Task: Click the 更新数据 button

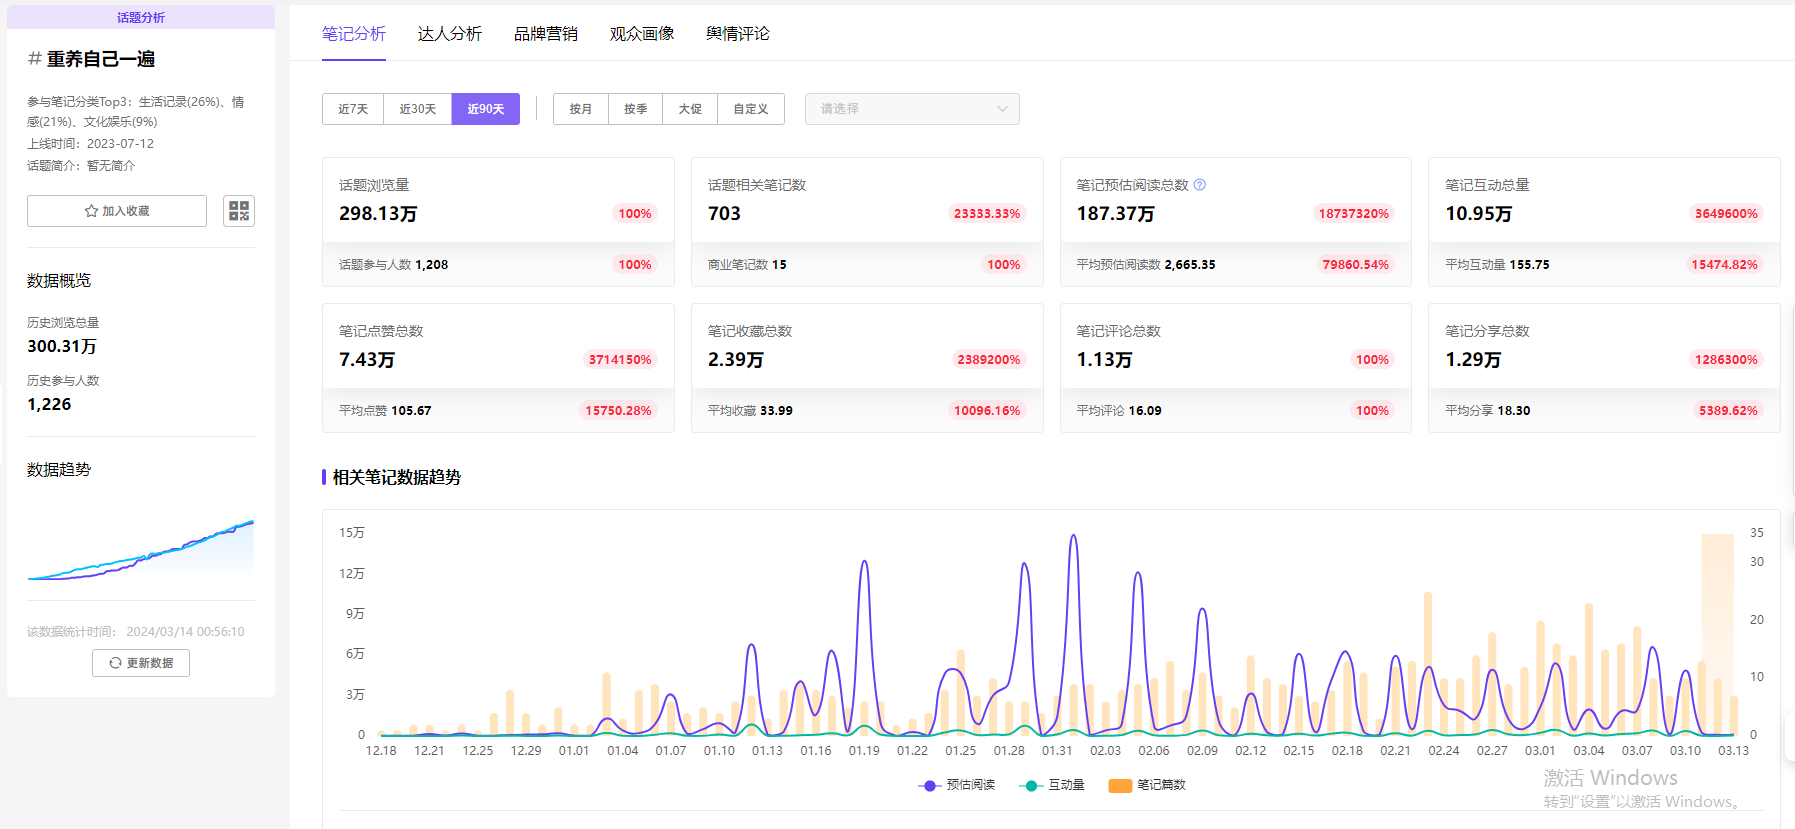Action: tap(141, 663)
